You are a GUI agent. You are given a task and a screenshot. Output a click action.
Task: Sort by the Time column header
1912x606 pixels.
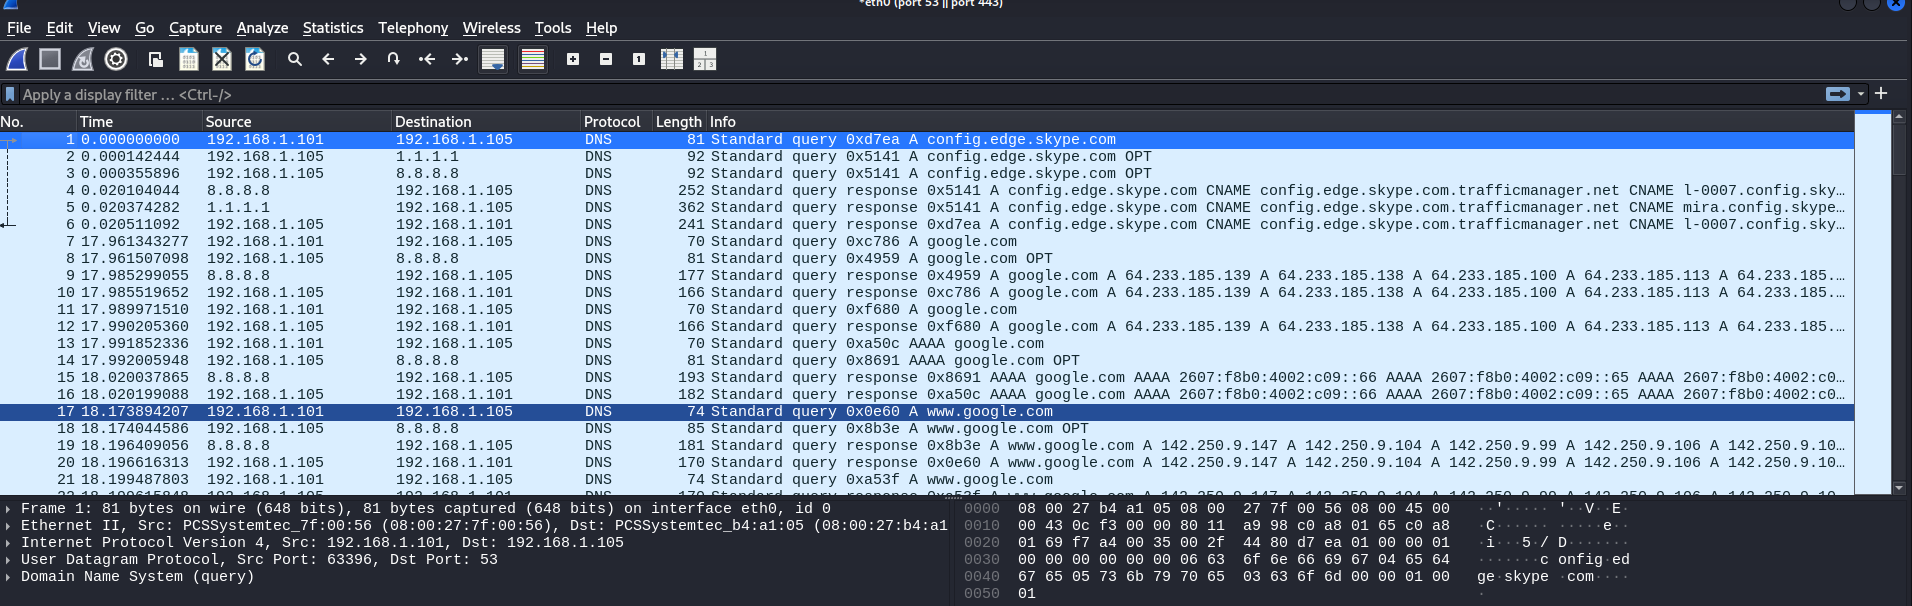pyautogui.click(x=140, y=122)
